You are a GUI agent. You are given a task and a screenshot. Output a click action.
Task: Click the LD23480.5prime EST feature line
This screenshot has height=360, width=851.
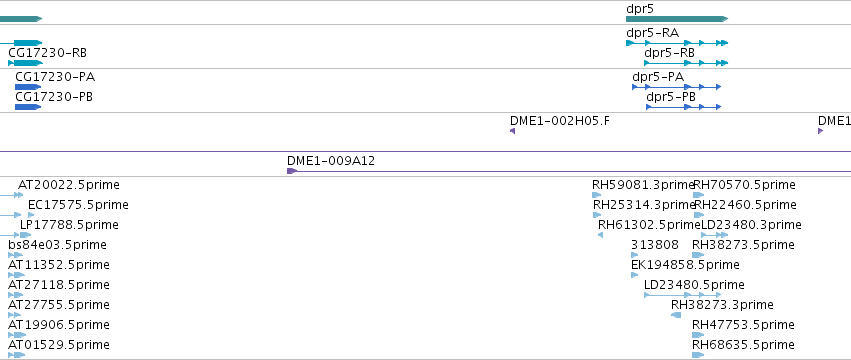682,295
